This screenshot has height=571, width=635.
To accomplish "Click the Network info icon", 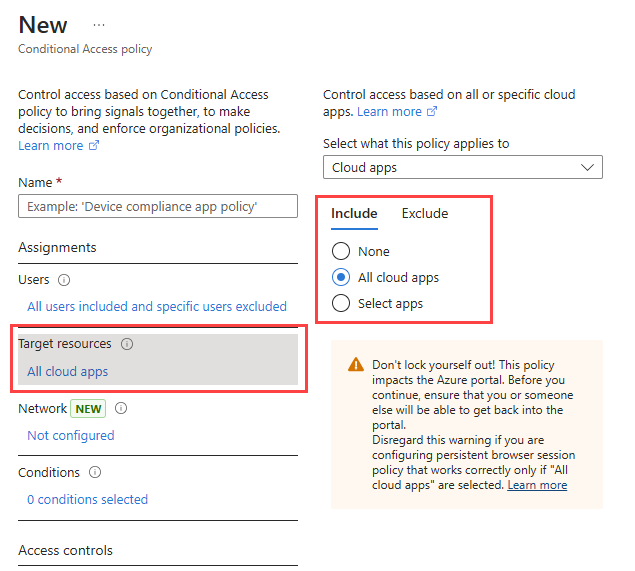I will point(121,408).
